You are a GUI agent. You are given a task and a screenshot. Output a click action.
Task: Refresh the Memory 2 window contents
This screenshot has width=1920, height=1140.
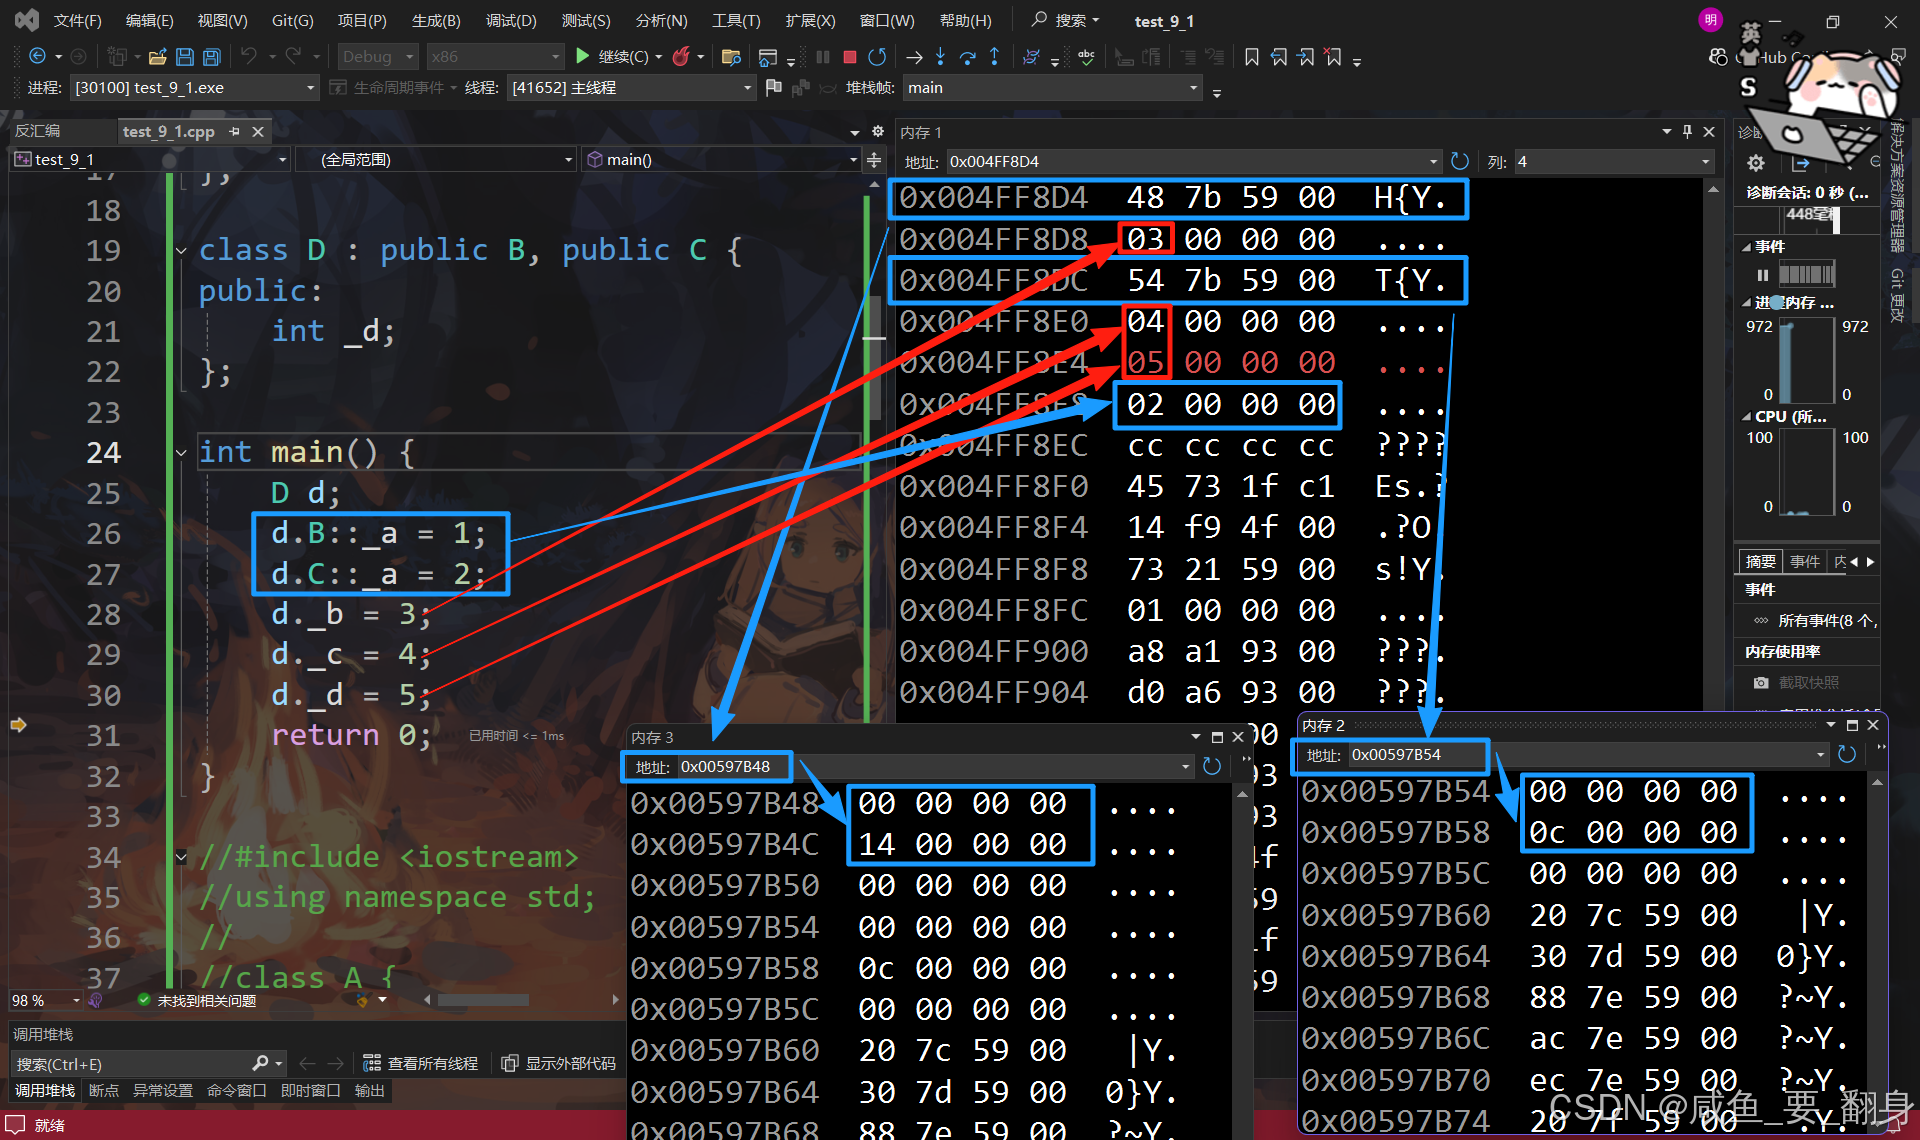pos(1847,755)
